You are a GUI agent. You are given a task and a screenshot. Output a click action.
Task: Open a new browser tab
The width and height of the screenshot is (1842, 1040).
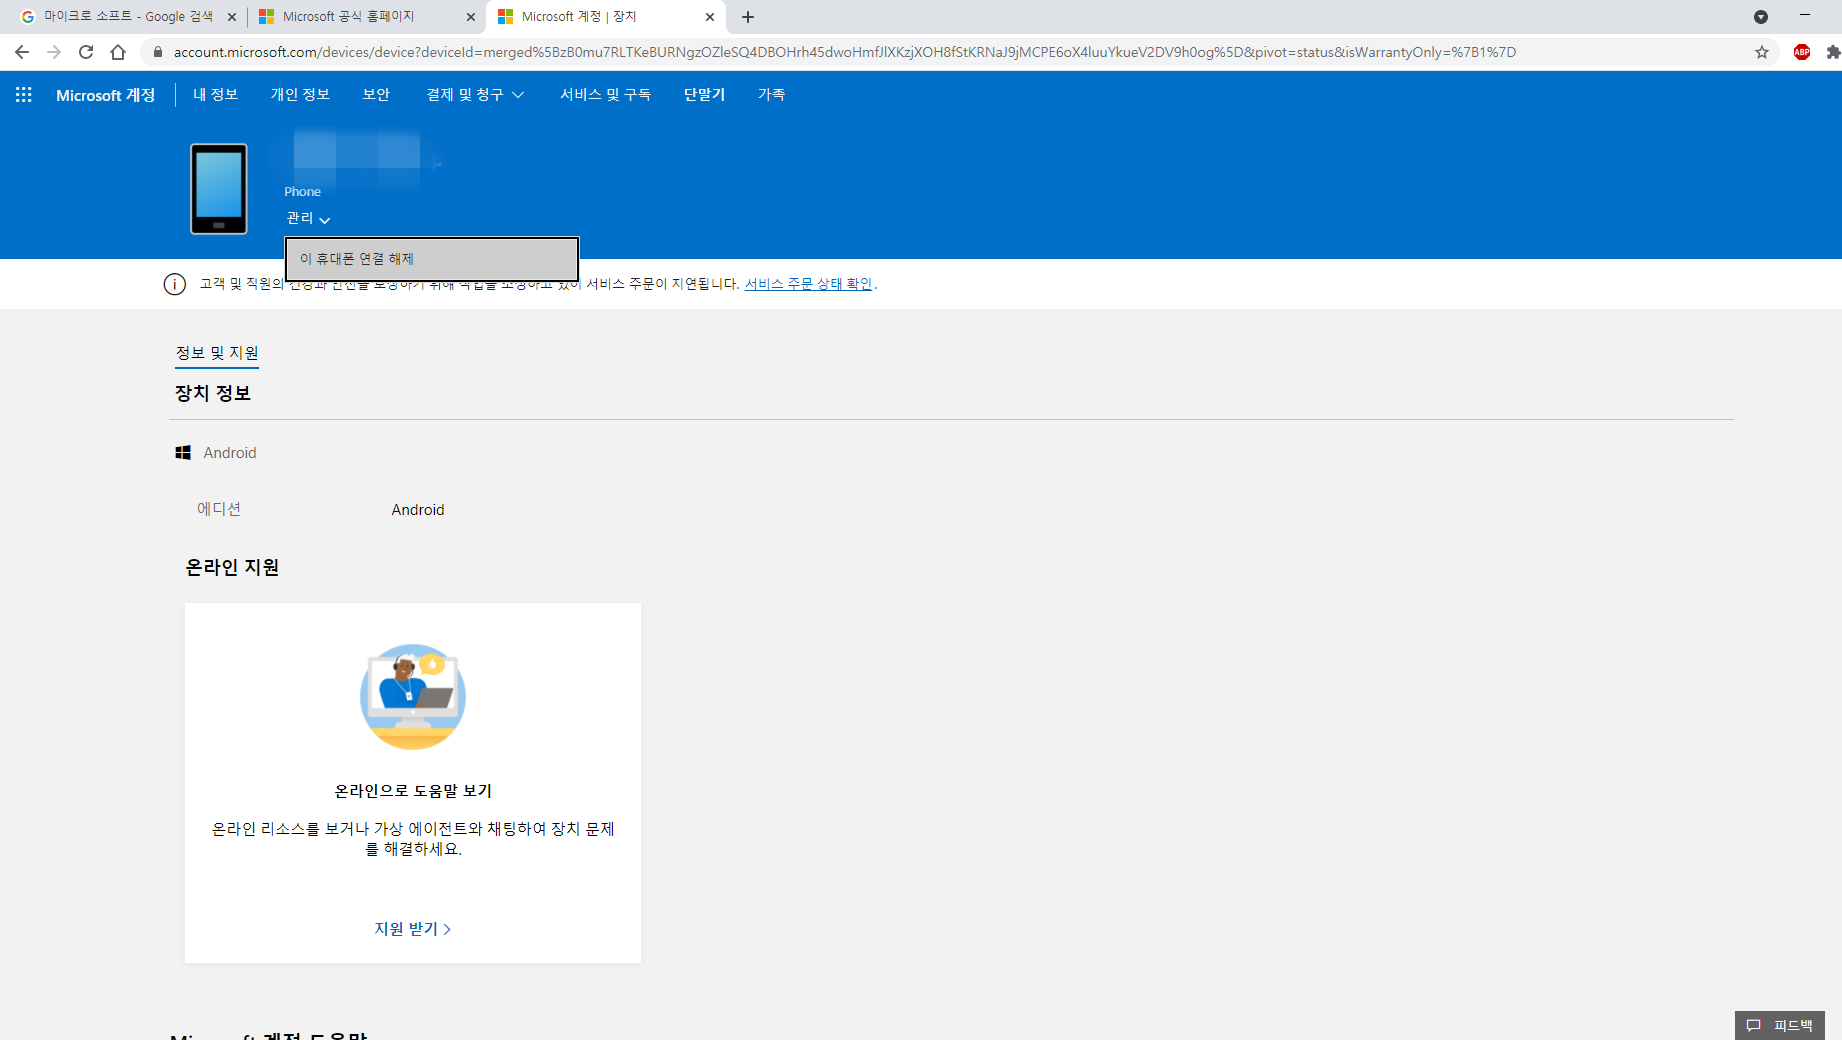coord(748,17)
